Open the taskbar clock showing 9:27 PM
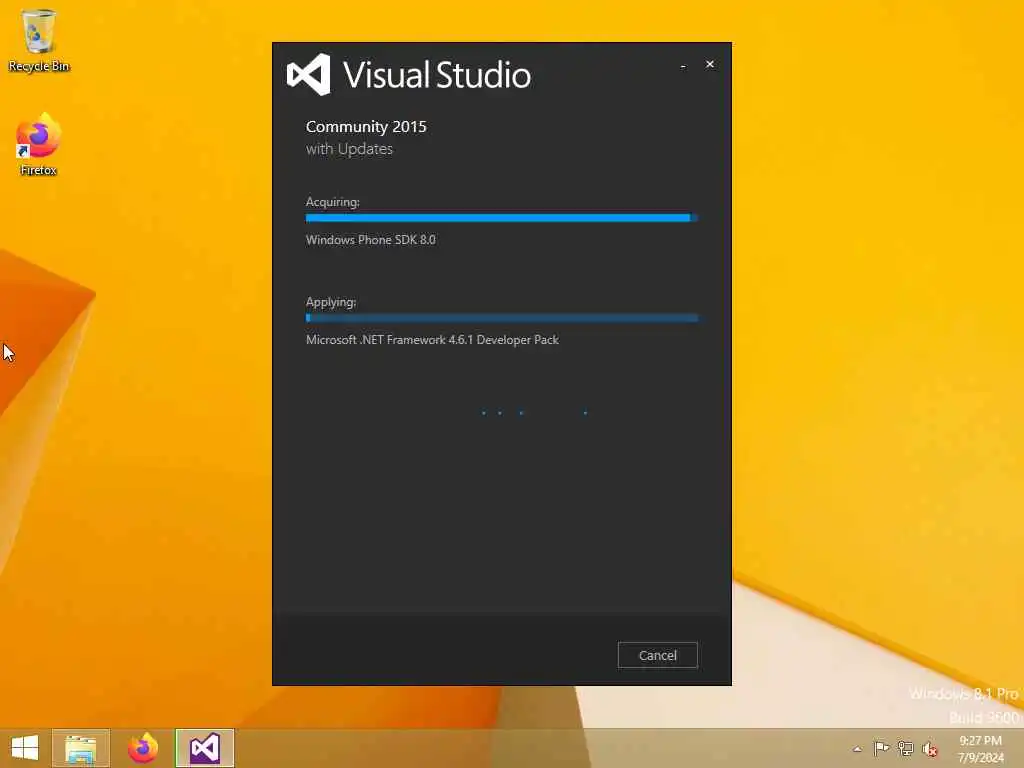1024x768 pixels. 980,749
